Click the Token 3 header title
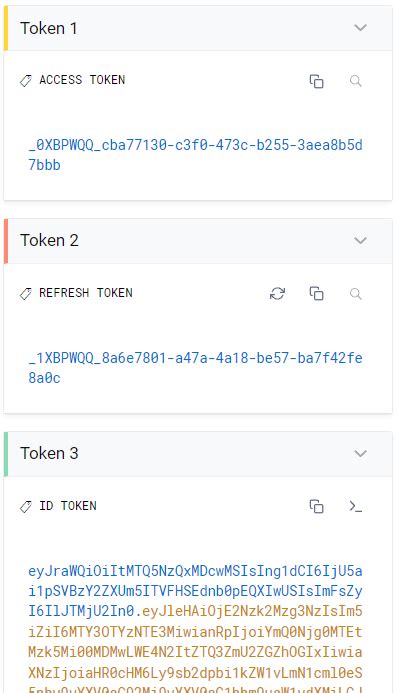This screenshot has width=397, height=693. (x=49, y=453)
